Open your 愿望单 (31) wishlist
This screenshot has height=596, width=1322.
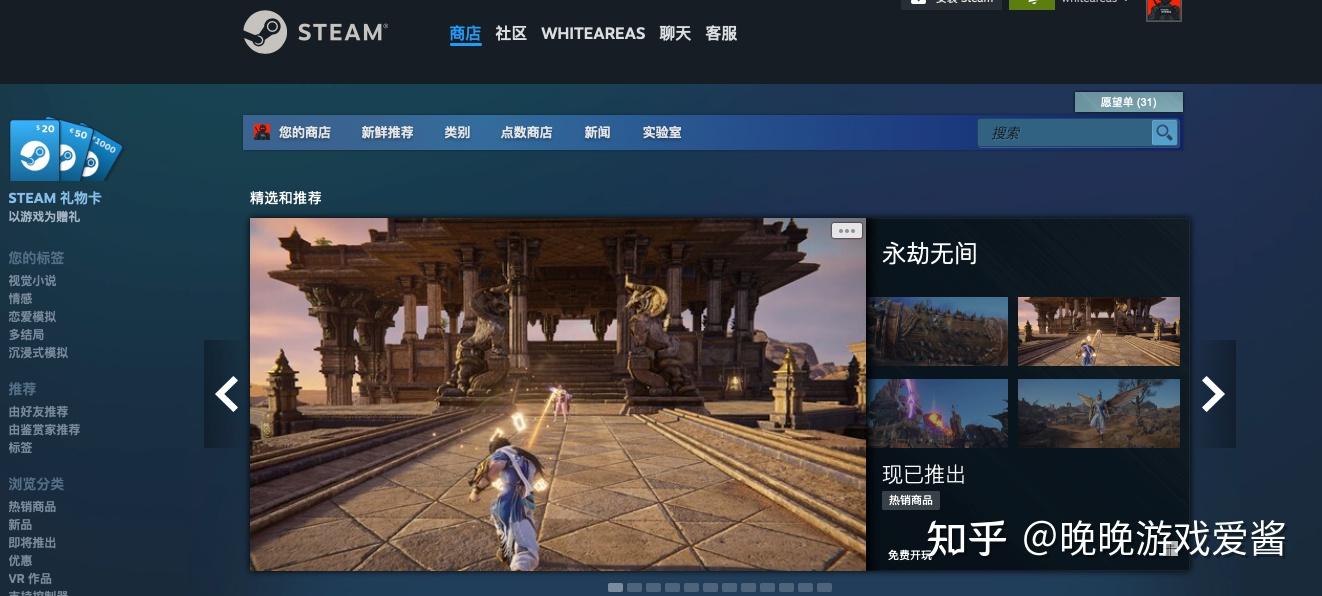point(1129,102)
